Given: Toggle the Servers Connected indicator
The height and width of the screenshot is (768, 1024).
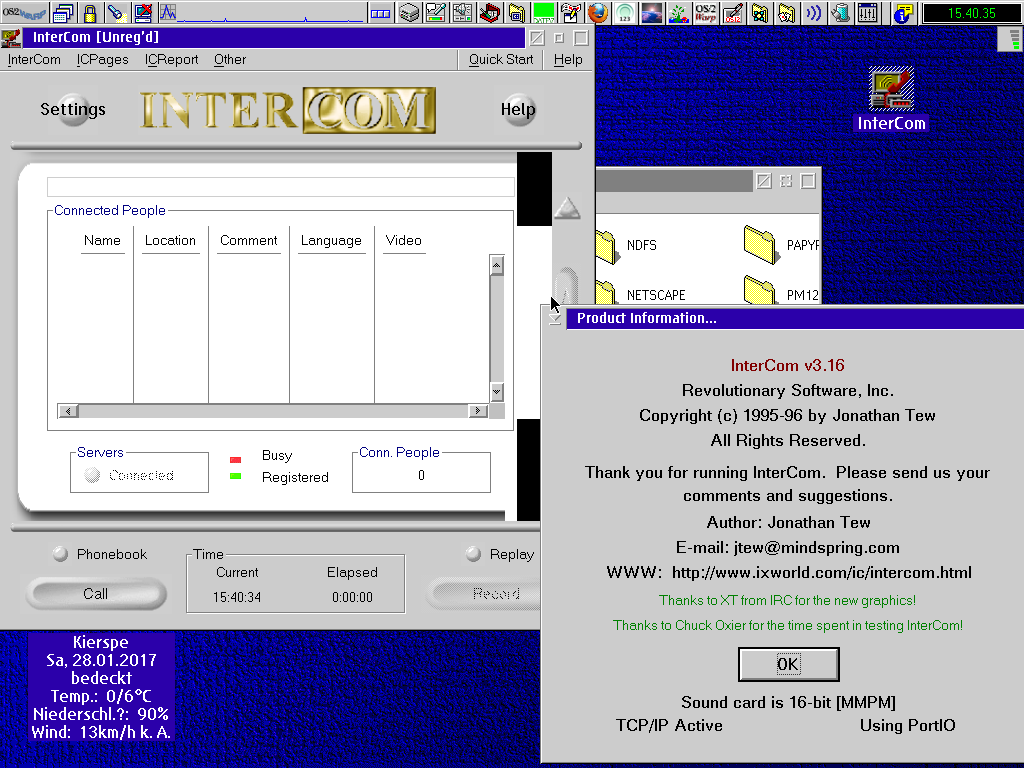Looking at the screenshot, I should (92, 475).
